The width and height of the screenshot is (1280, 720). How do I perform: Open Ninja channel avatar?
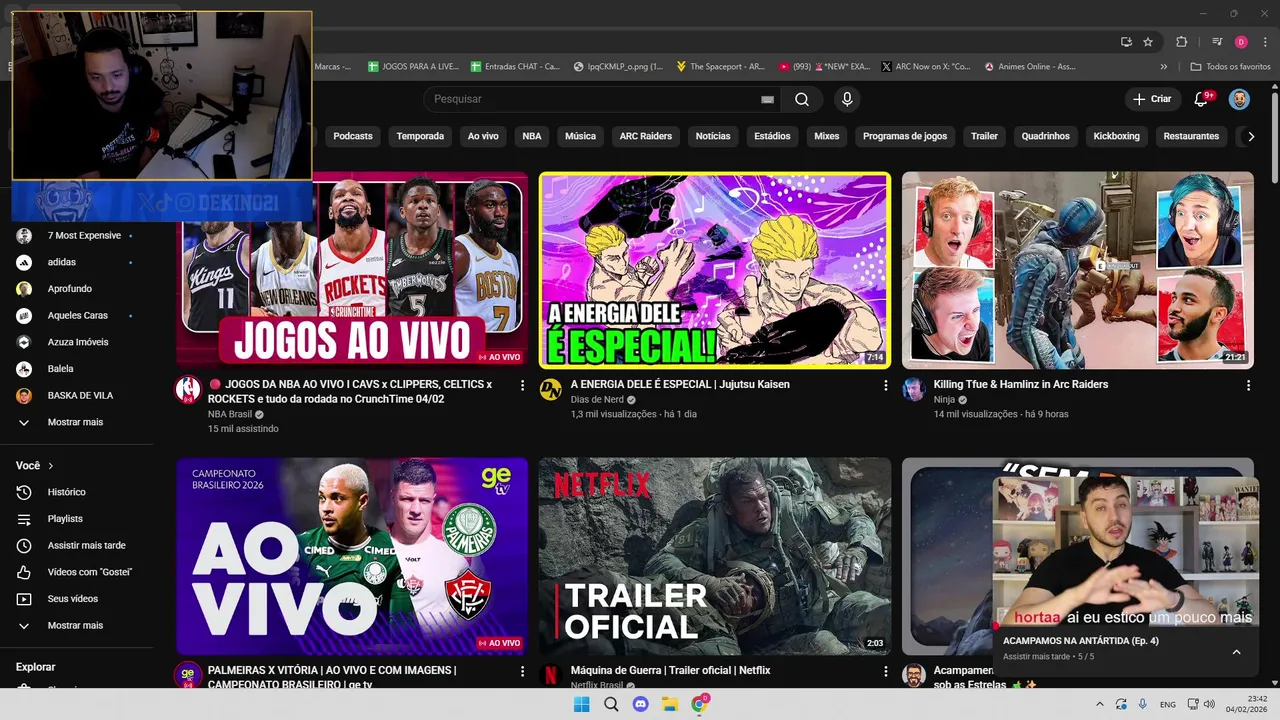[x=913, y=390]
